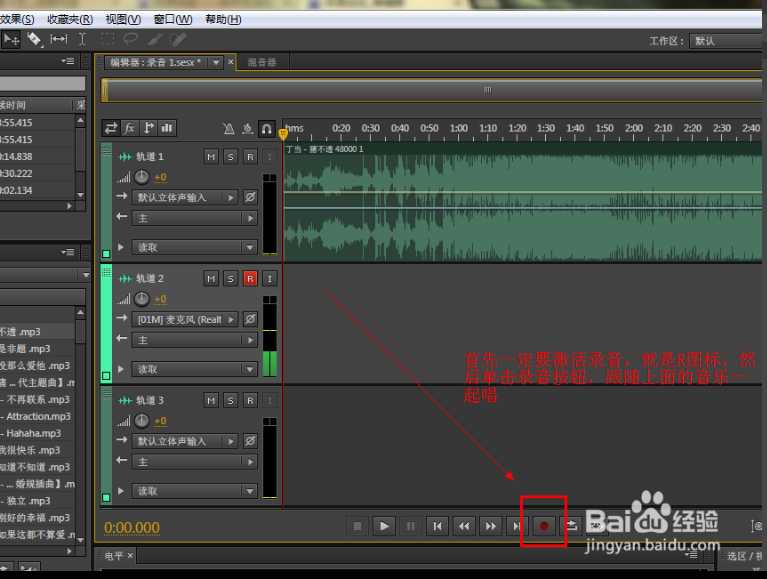
Task: Click the Play button in transport
Action: click(x=384, y=526)
